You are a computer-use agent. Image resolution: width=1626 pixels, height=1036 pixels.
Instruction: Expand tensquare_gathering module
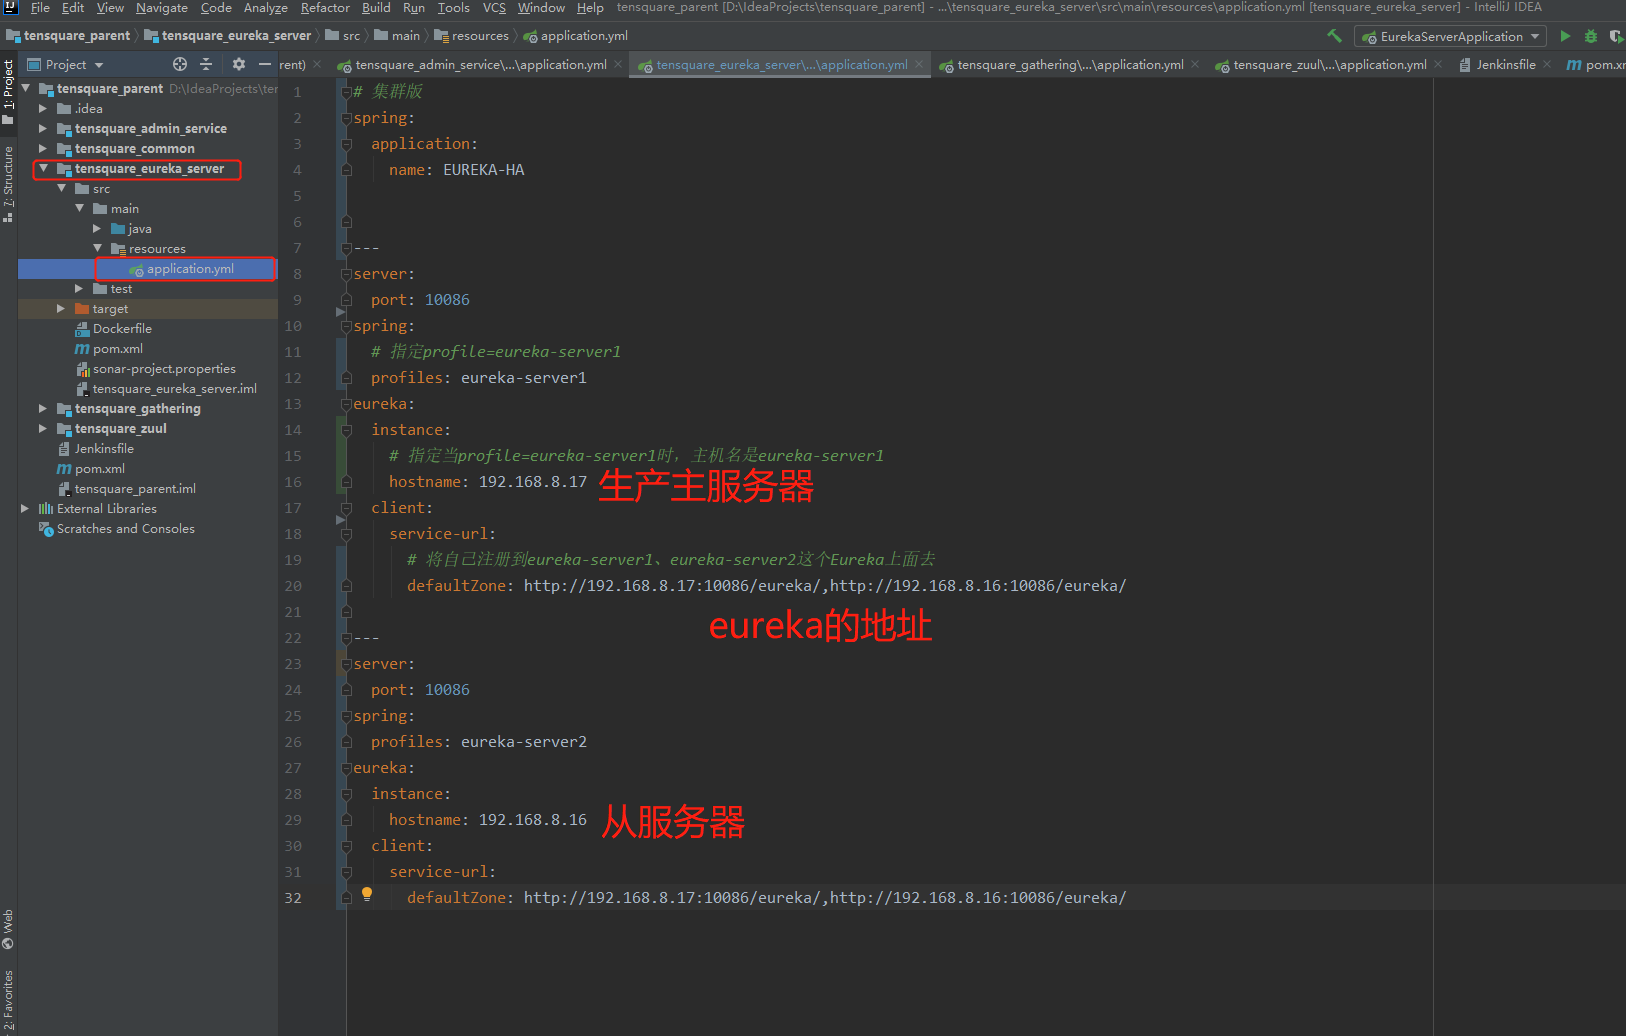(43, 409)
